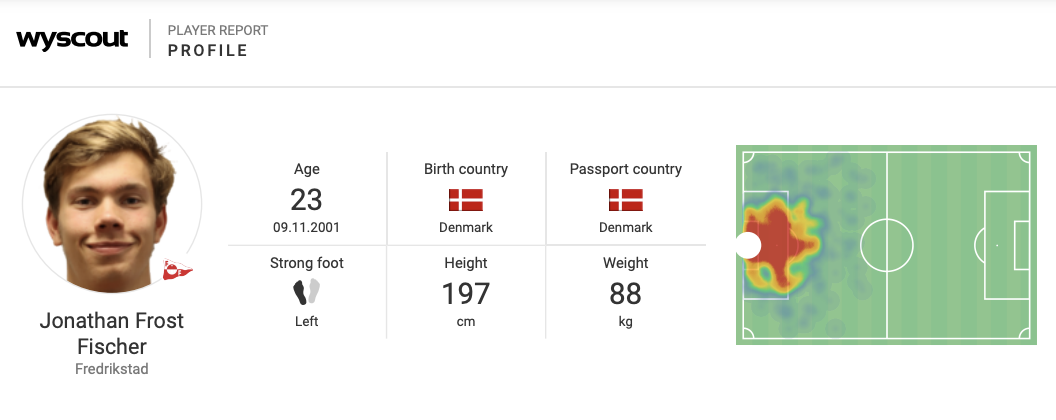The image size is (1056, 420).
Task: Click the player name Jonathan Frost Fischer
Action: pos(112,334)
